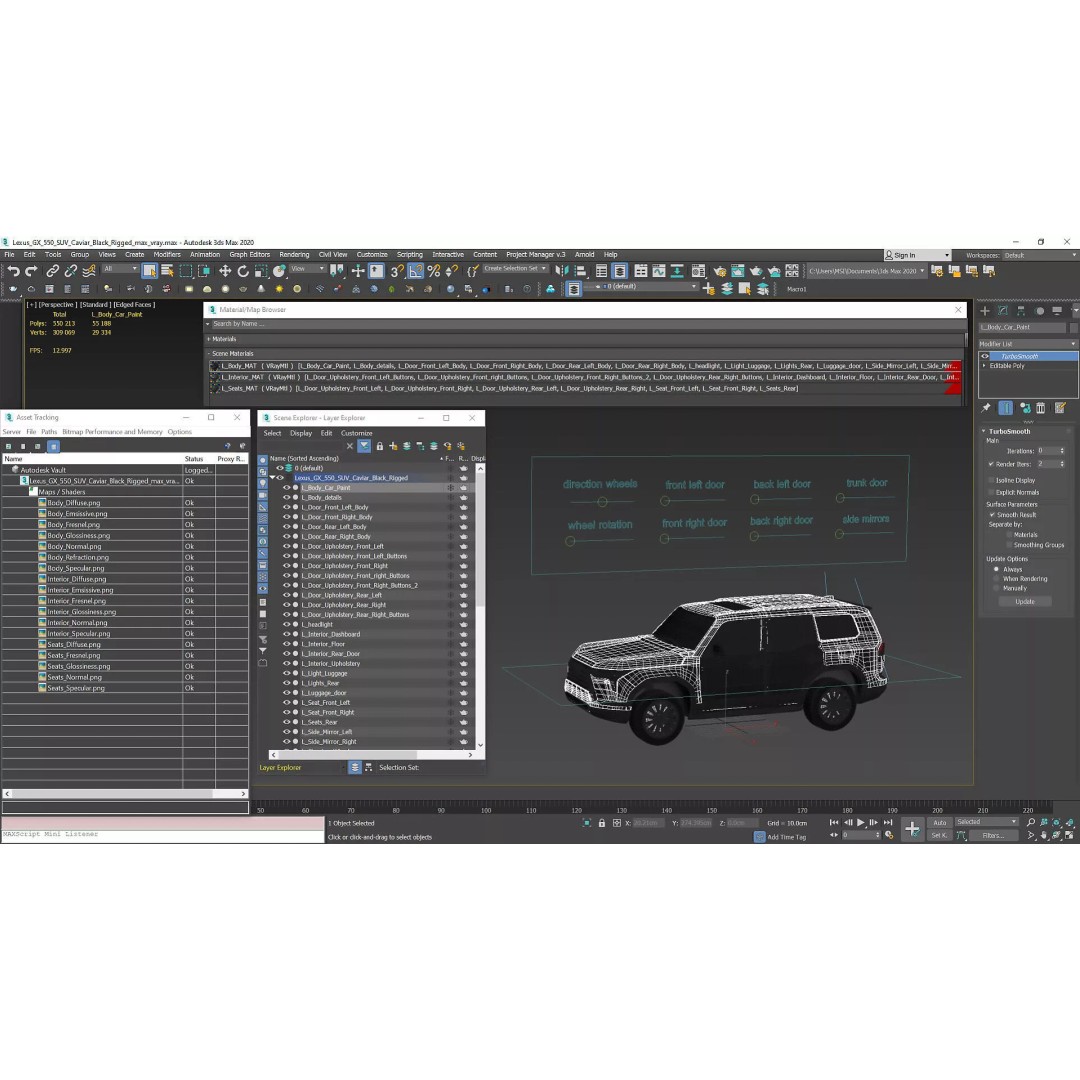The image size is (1080, 1080).
Task: Toggle the Smooth Result checkbox
Action: pyautogui.click(x=993, y=515)
